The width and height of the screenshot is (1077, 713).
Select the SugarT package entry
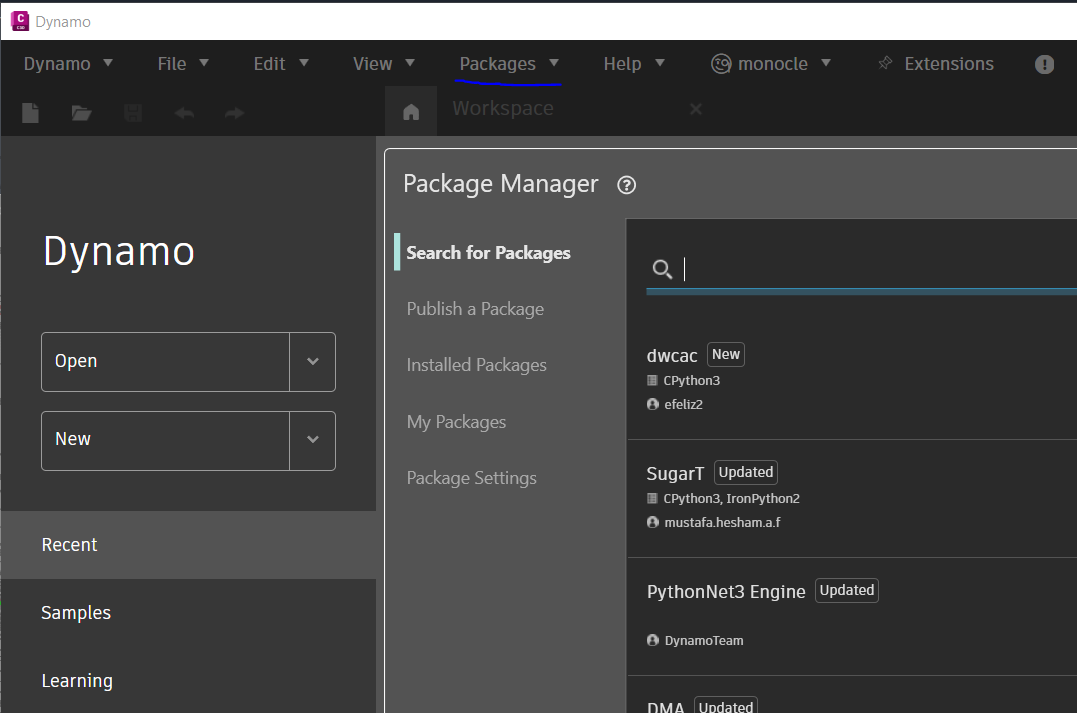point(676,473)
